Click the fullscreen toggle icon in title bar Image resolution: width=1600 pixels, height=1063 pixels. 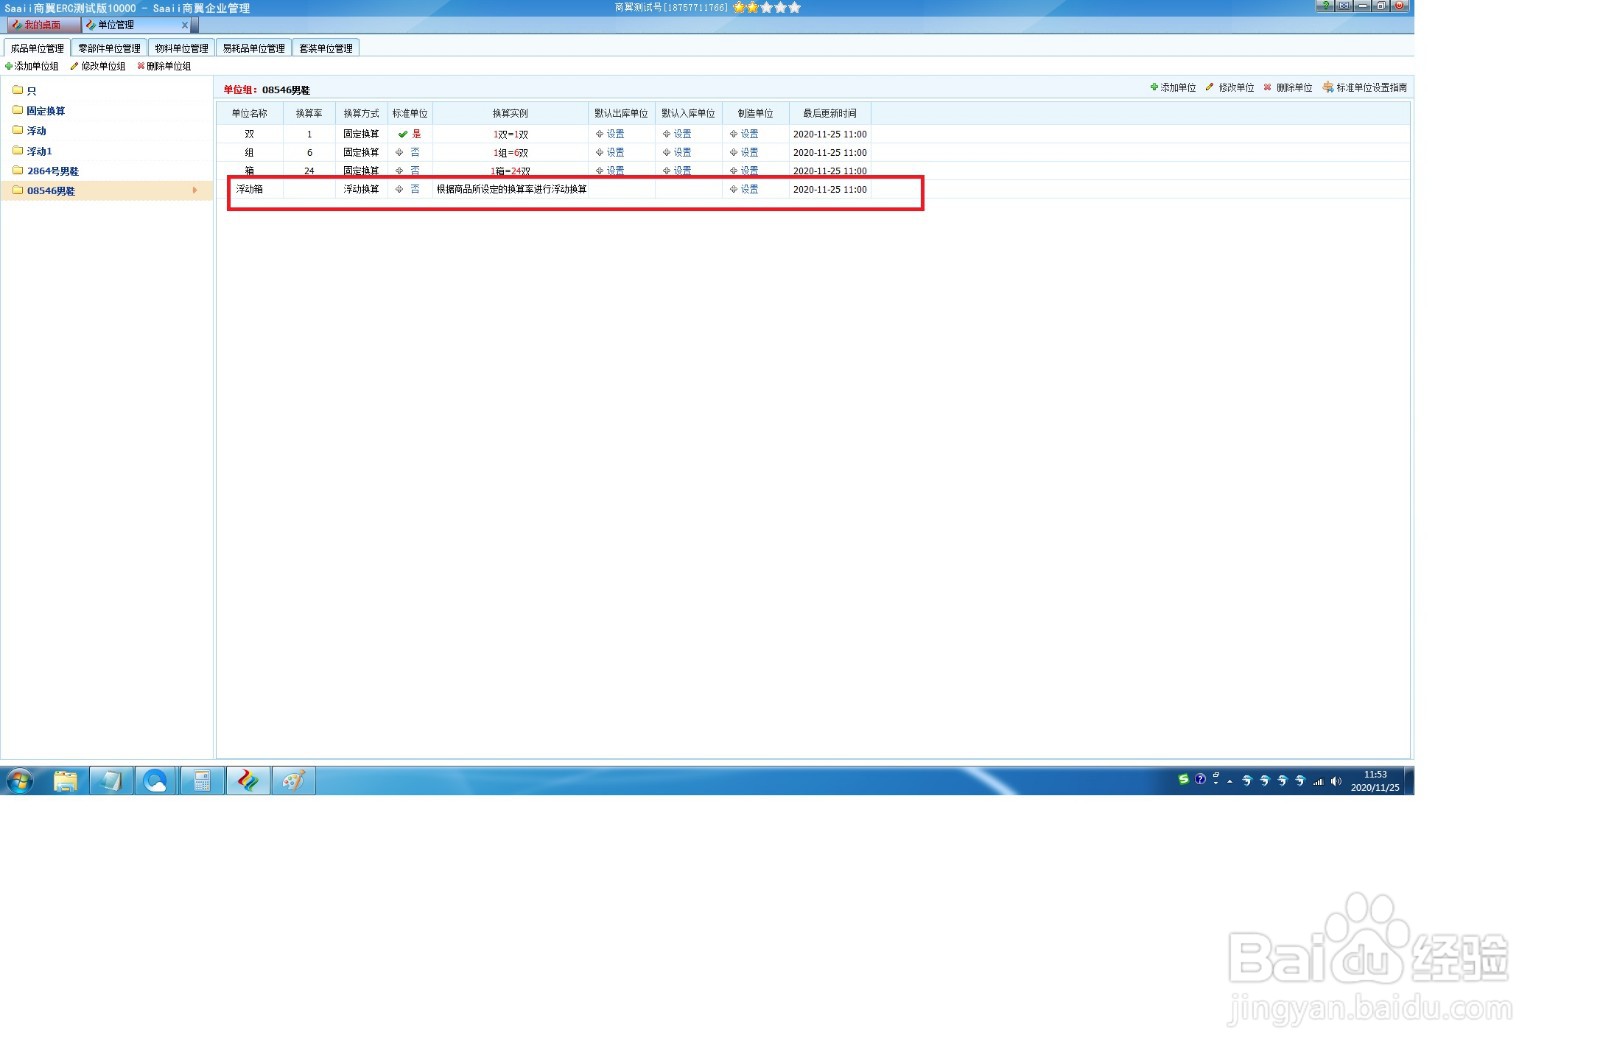click(1344, 6)
